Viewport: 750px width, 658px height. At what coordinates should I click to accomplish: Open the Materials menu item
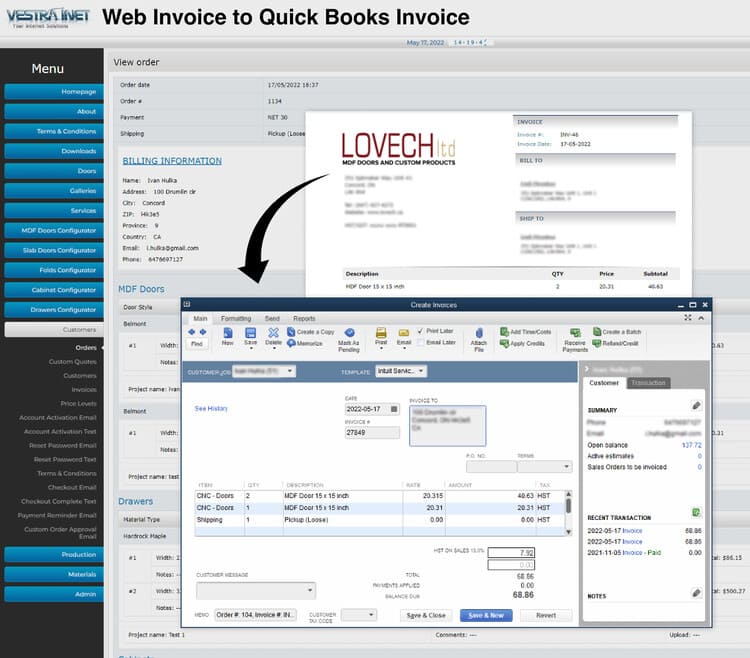(x=54, y=574)
